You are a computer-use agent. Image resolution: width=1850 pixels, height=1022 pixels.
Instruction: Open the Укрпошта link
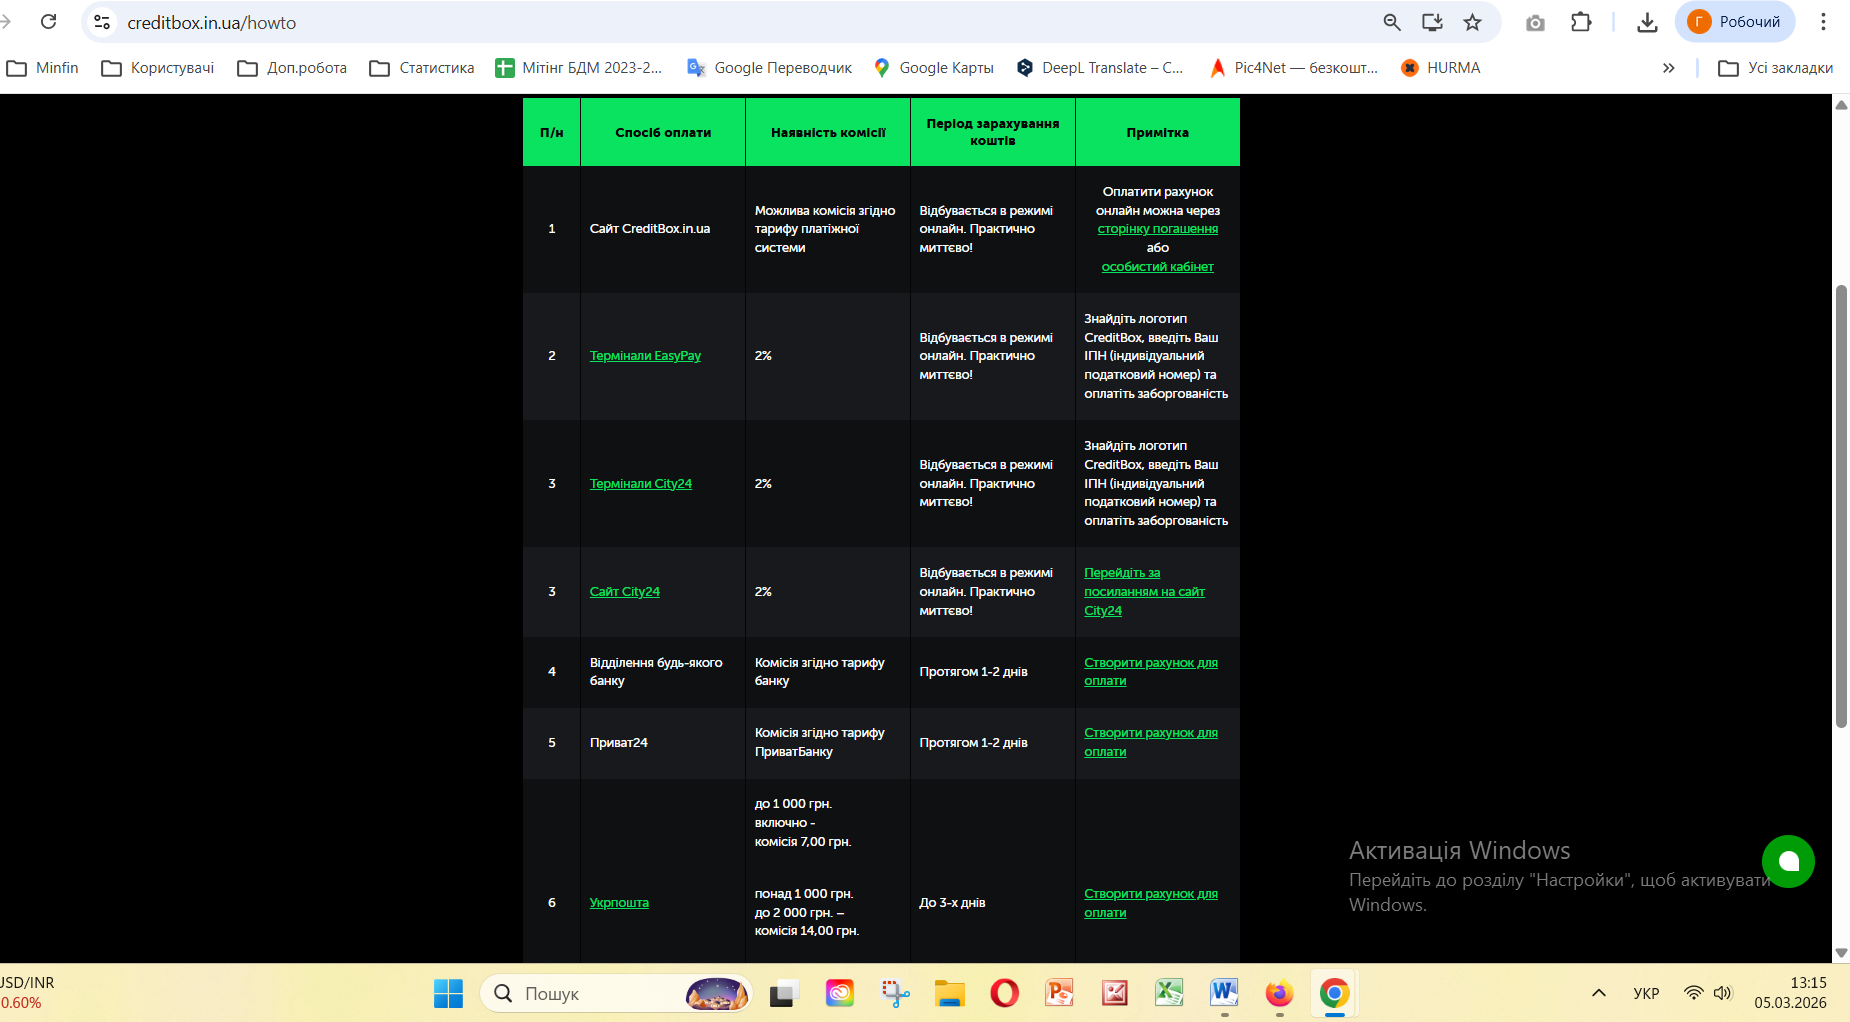coord(619,903)
